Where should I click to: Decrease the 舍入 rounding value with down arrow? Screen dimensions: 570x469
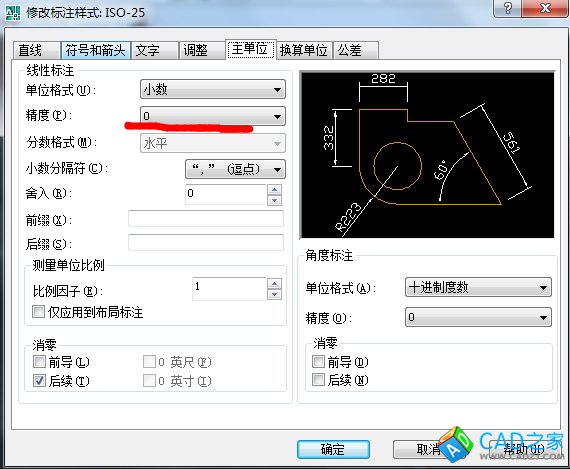[x=274, y=200]
